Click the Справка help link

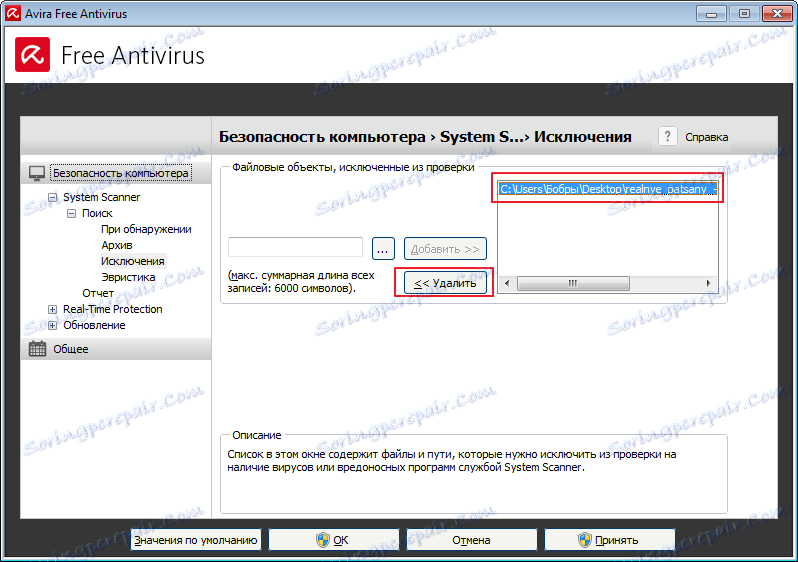tap(706, 137)
